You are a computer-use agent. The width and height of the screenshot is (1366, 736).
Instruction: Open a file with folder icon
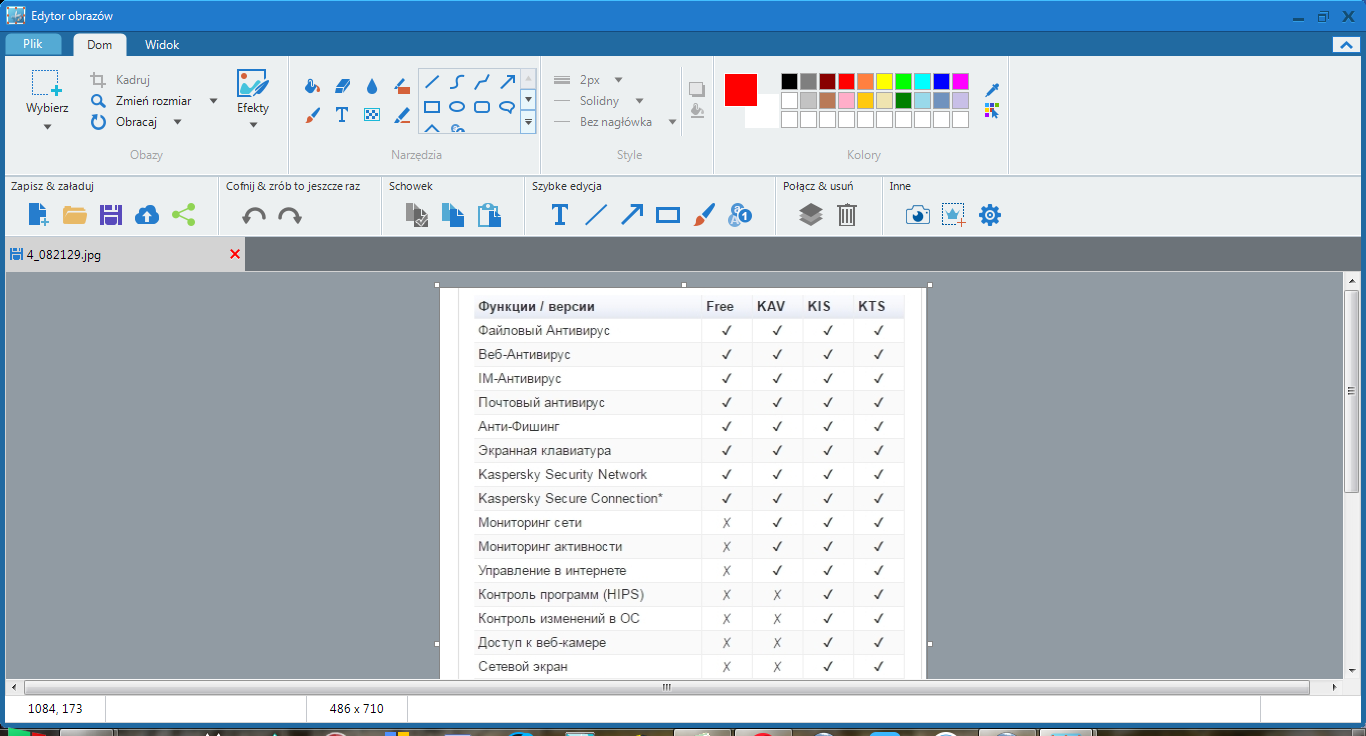(x=75, y=214)
